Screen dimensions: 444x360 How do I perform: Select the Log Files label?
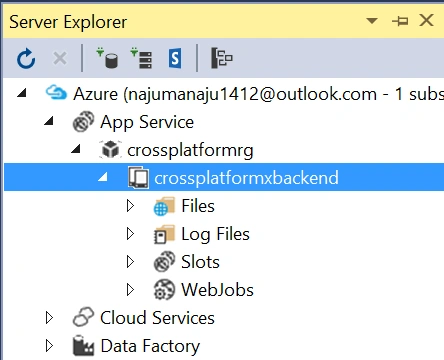(215, 234)
